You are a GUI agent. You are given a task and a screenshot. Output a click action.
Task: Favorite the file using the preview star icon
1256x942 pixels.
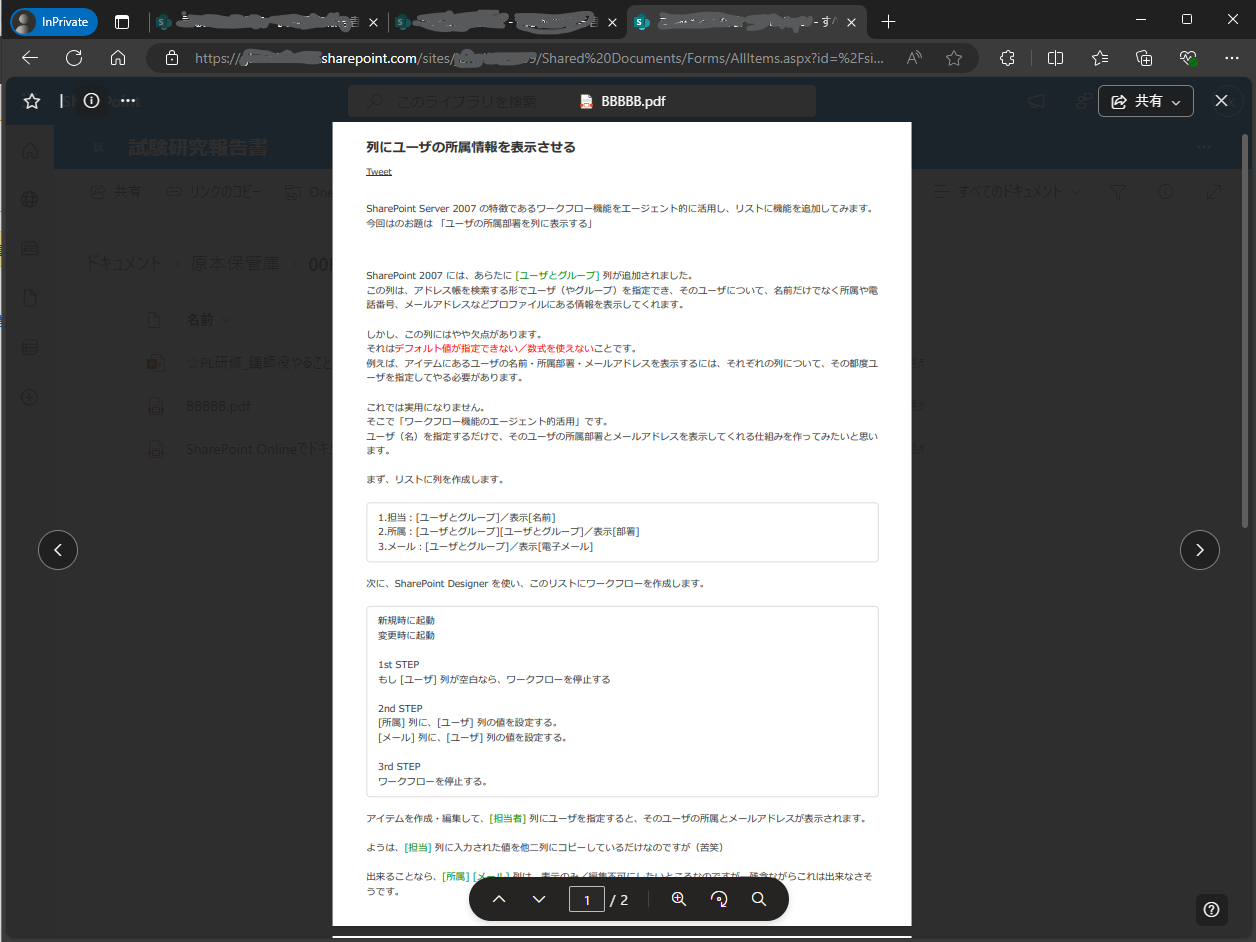pos(31,100)
